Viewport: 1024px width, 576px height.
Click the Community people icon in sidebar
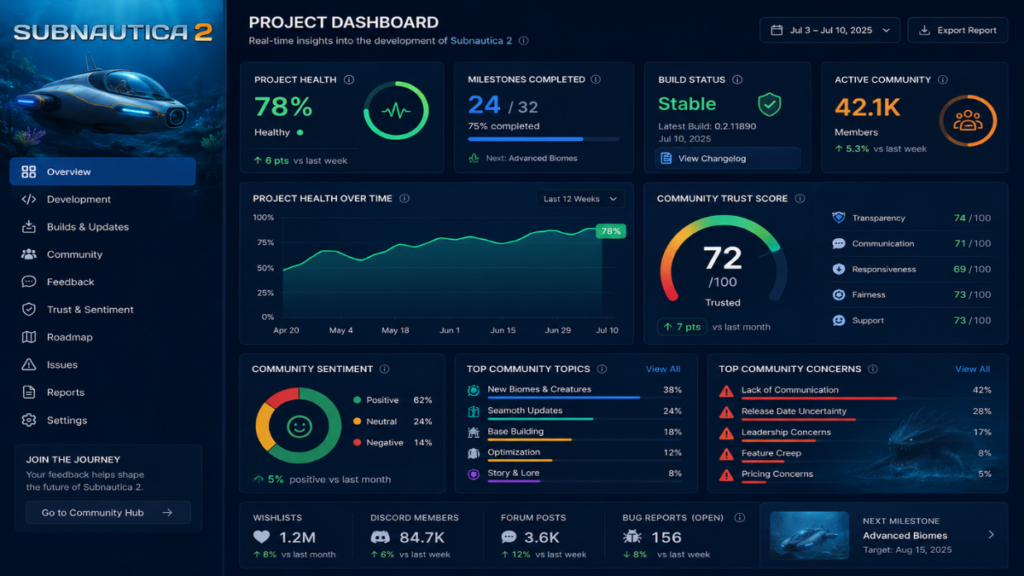(x=29, y=254)
